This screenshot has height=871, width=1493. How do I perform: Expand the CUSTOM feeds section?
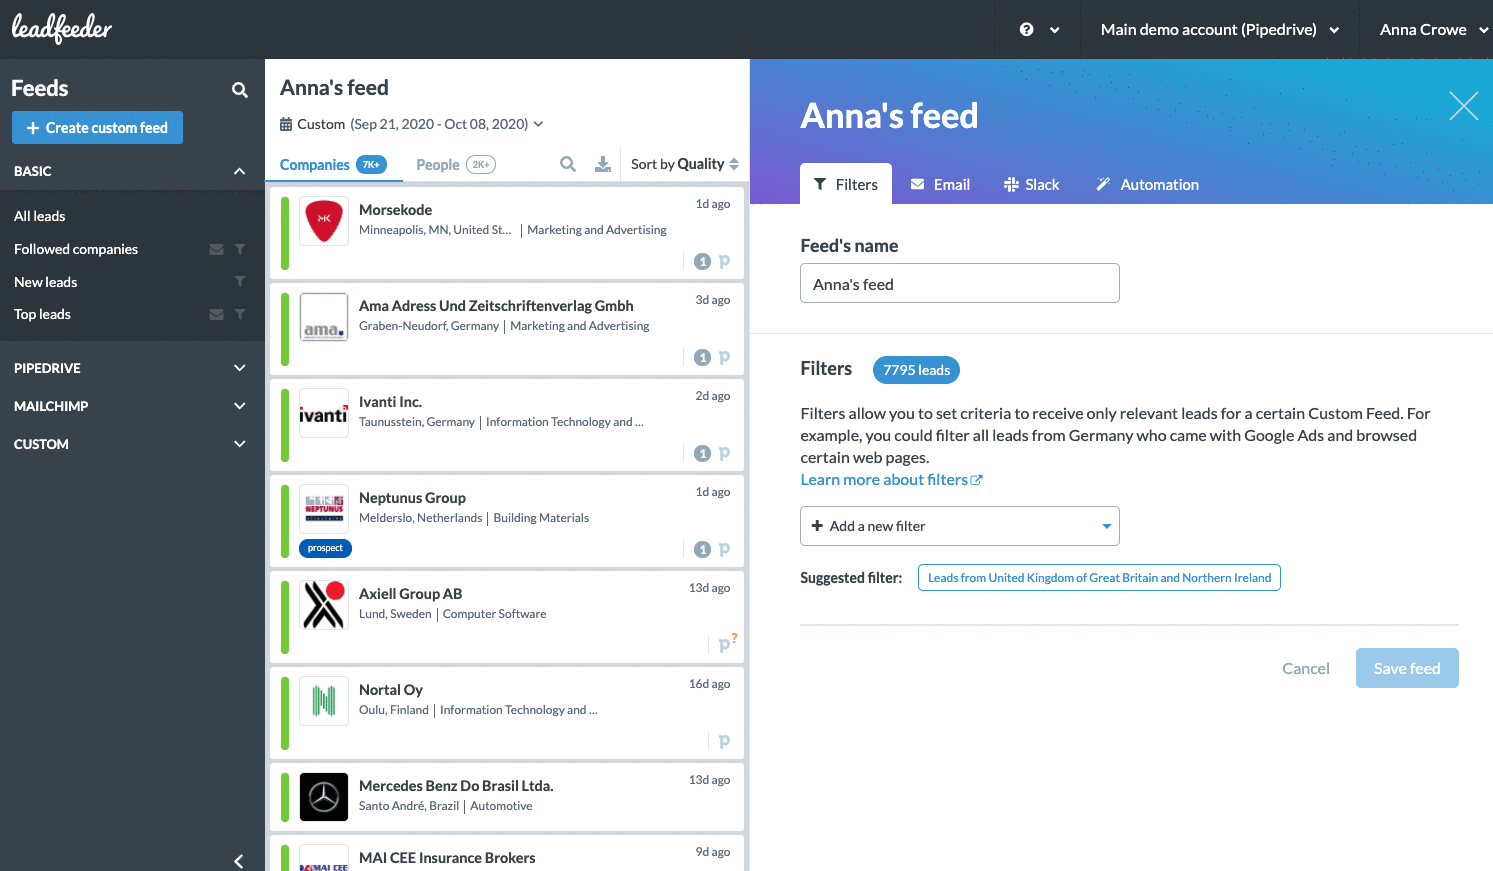[239, 444]
